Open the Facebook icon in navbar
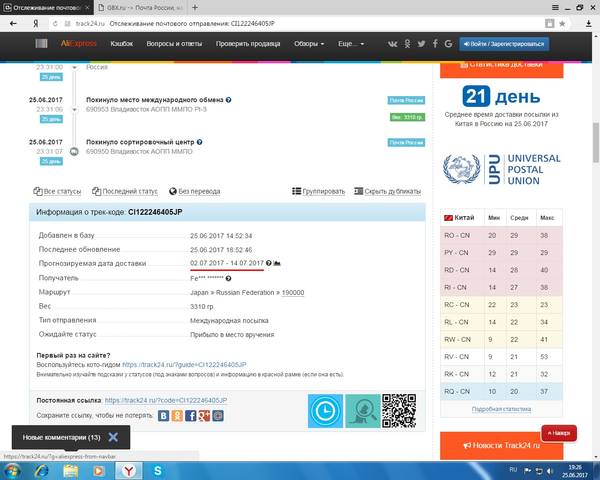The width and height of the screenshot is (600, 480). click(x=435, y=44)
